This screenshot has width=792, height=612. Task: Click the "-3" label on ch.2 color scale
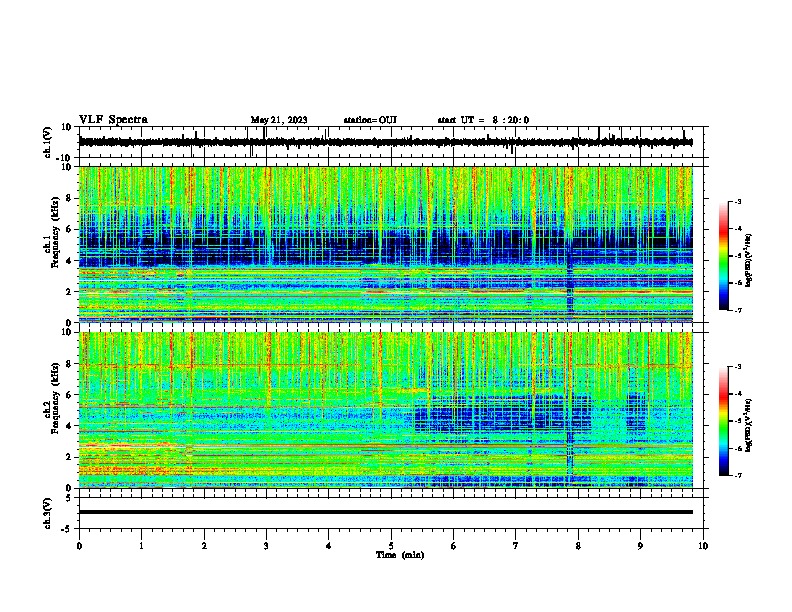pos(738,367)
